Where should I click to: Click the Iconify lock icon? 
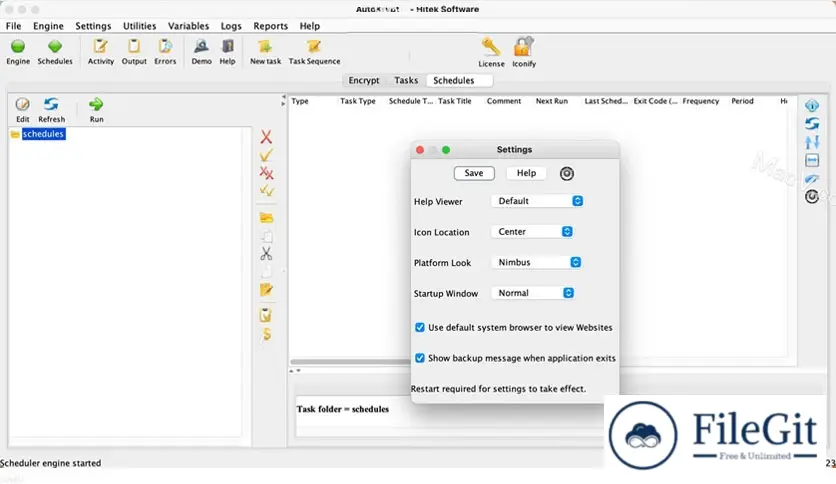tap(523, 47)
